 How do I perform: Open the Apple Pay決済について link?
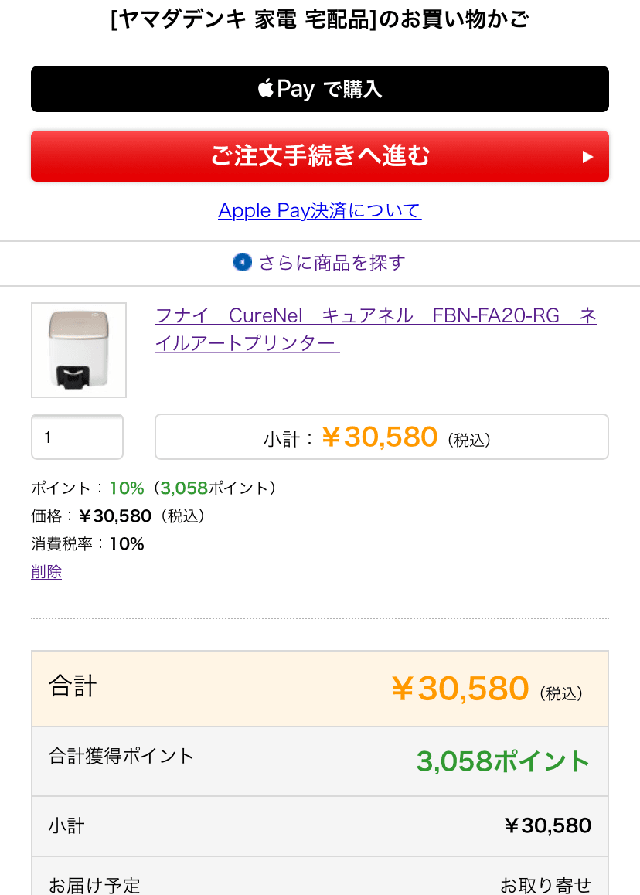click(x=320, y=211)
